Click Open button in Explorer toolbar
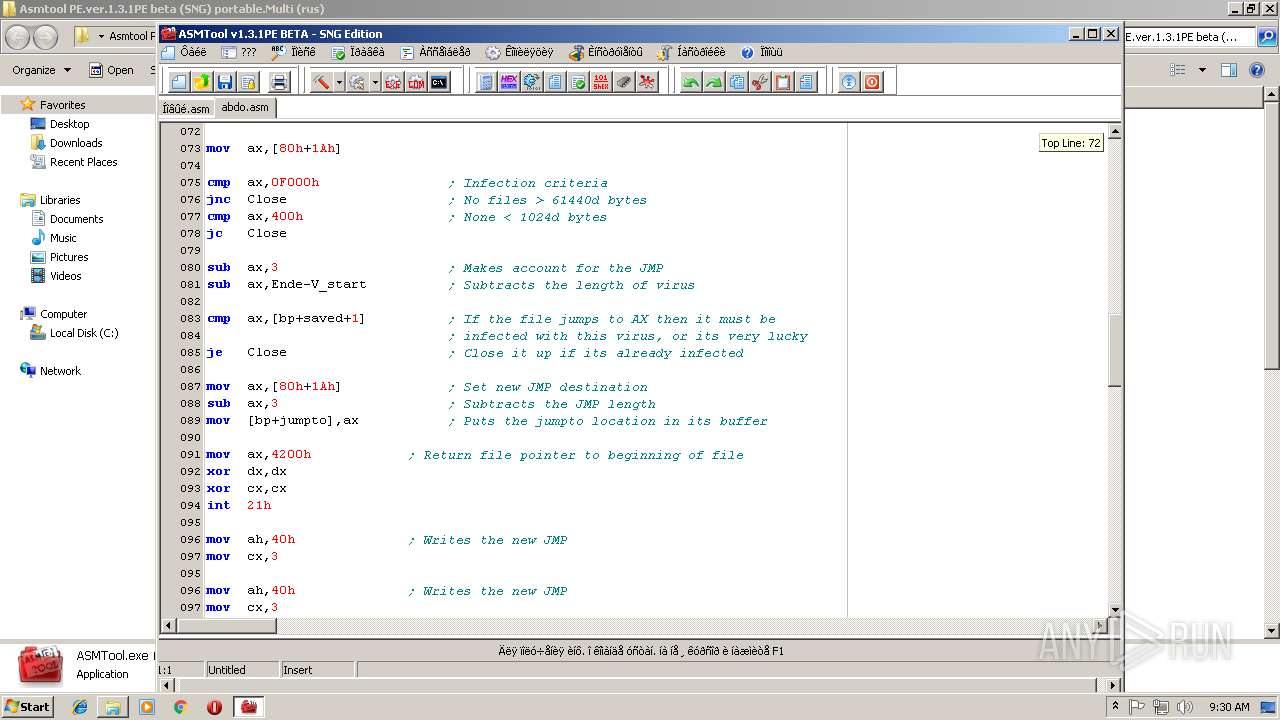Screen dimensions: 1280x720 [112, 70]
